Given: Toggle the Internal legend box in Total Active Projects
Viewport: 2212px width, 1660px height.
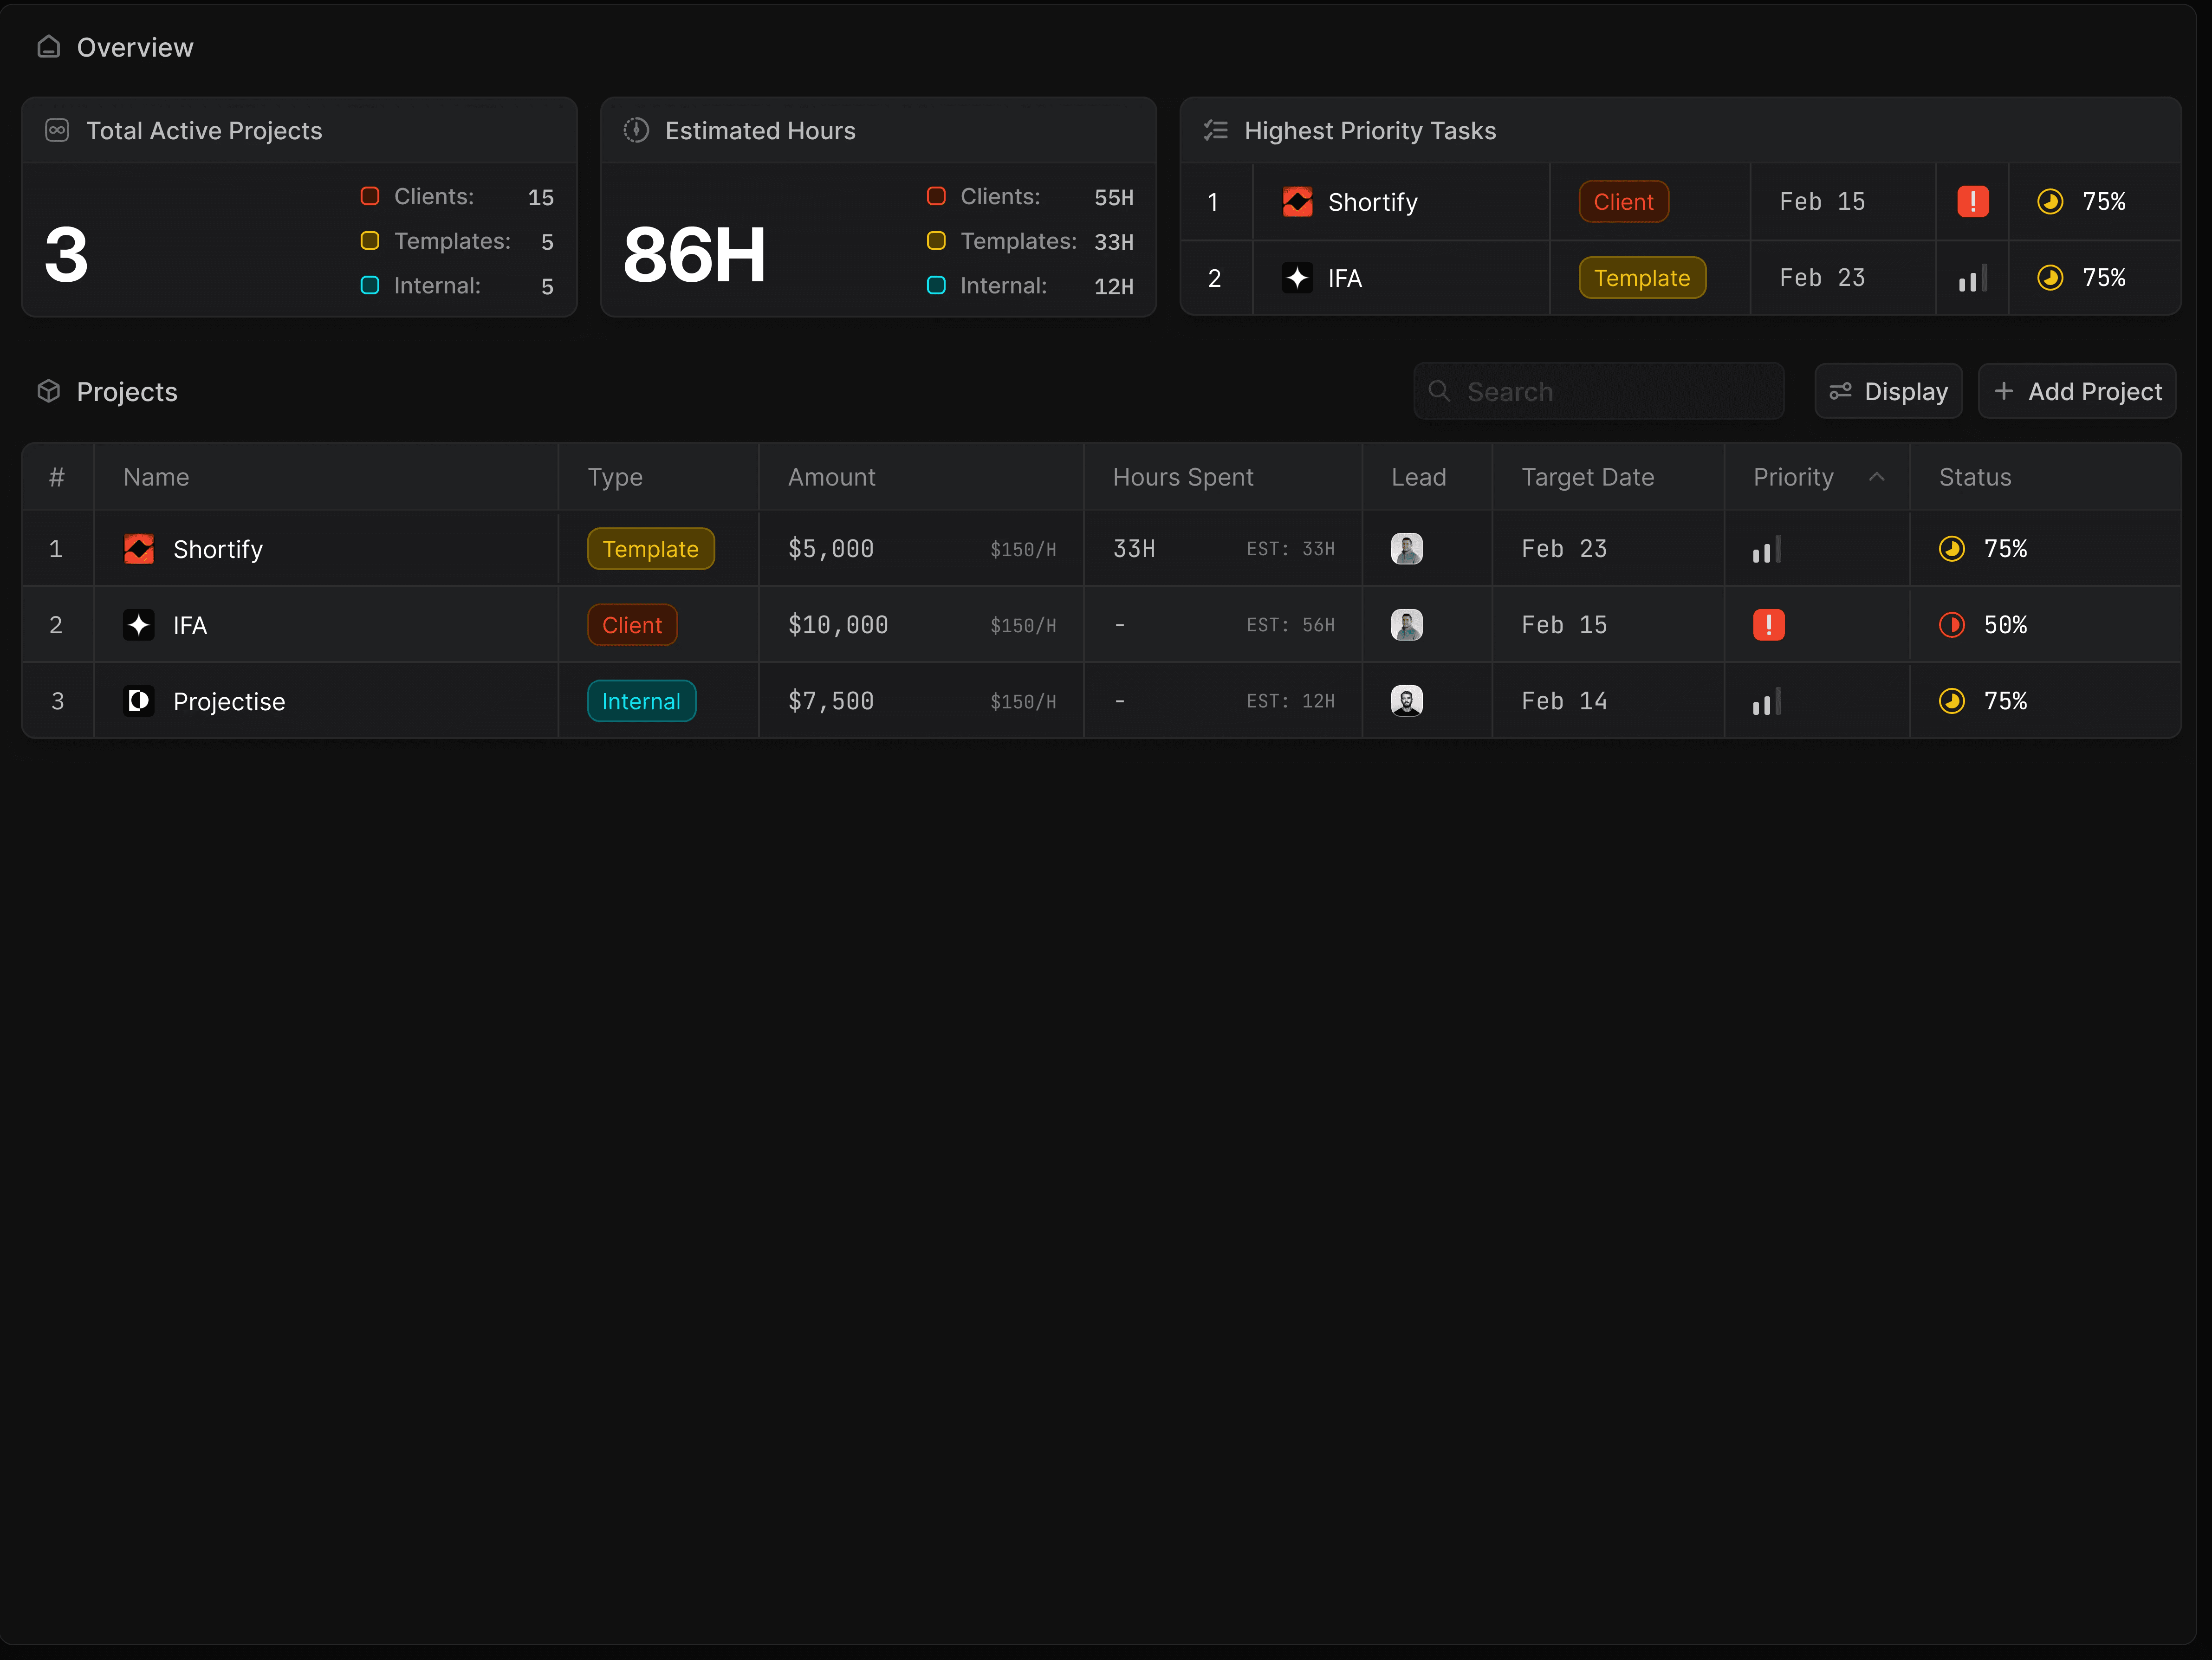Looking at the screenshot, I should point(369,286).
